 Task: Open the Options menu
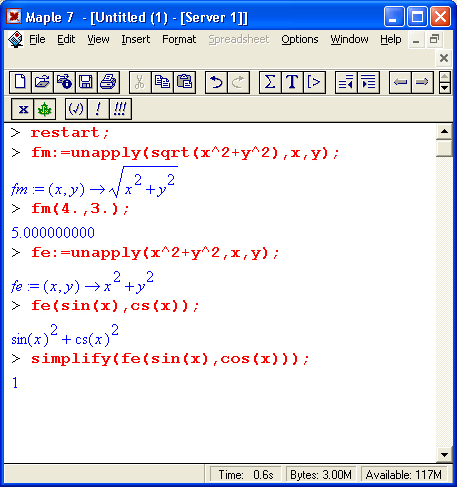click(300, 39)
